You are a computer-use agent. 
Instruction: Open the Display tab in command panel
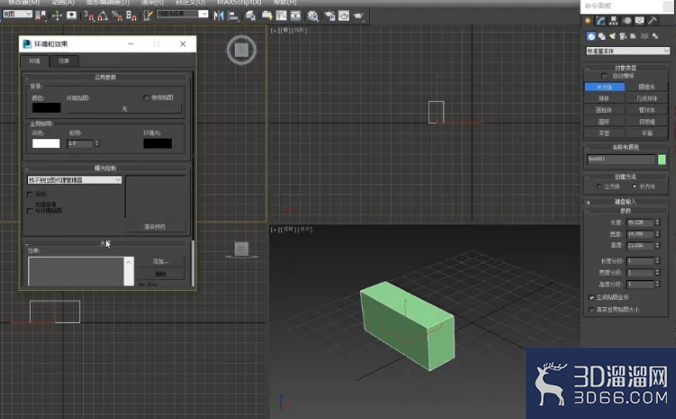pos(640,21)
